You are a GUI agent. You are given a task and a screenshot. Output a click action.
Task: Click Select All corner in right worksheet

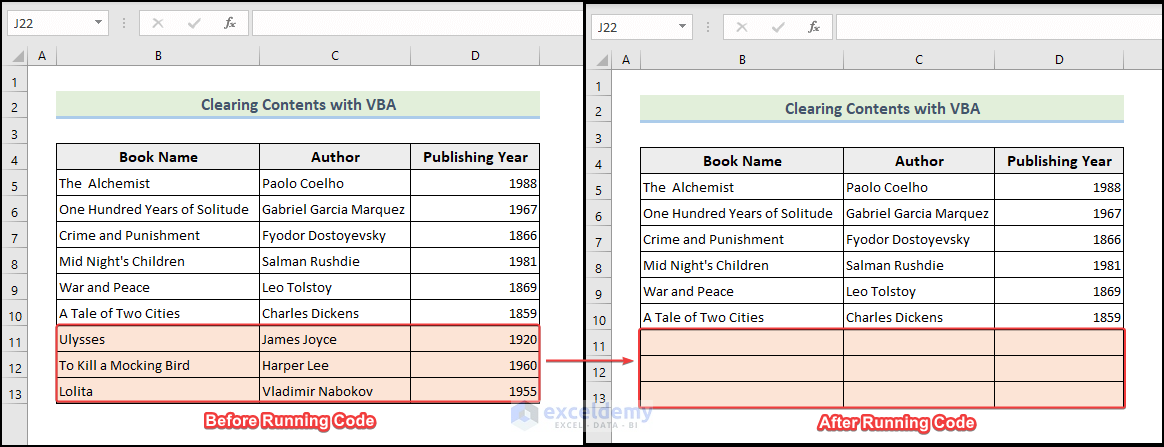pyautogui.click(x=601, y=60)
